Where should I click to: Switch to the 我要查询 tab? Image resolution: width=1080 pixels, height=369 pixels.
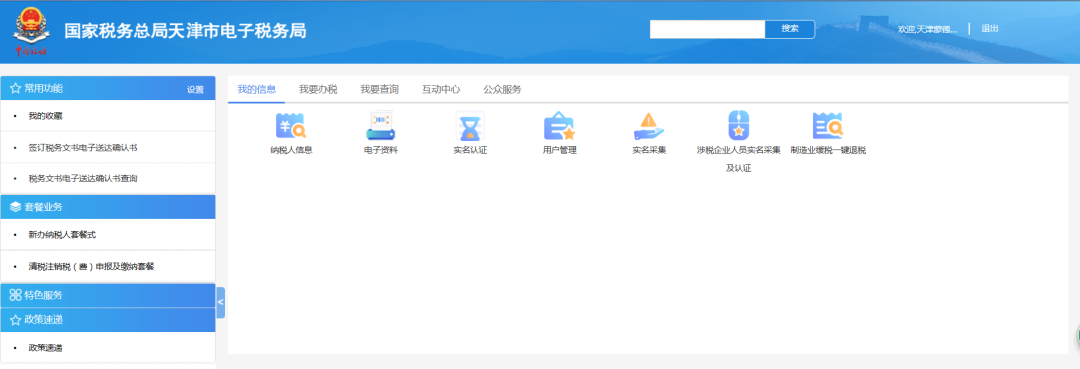click(x=380, y=89)
